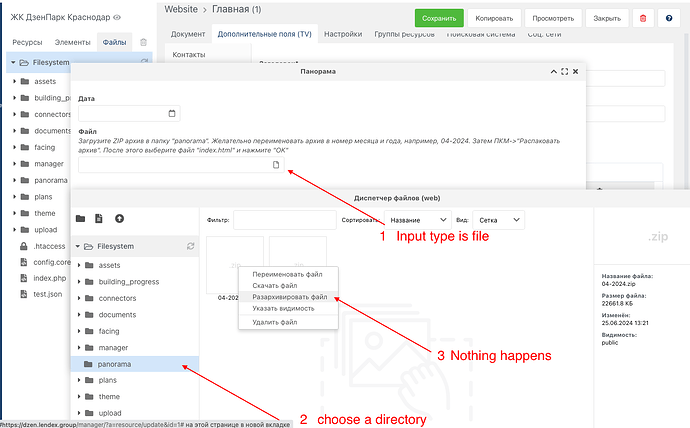The height and width of the screenshot is (428, 690).
Task: Click upload icon in file manager
Action: (119, 219)
